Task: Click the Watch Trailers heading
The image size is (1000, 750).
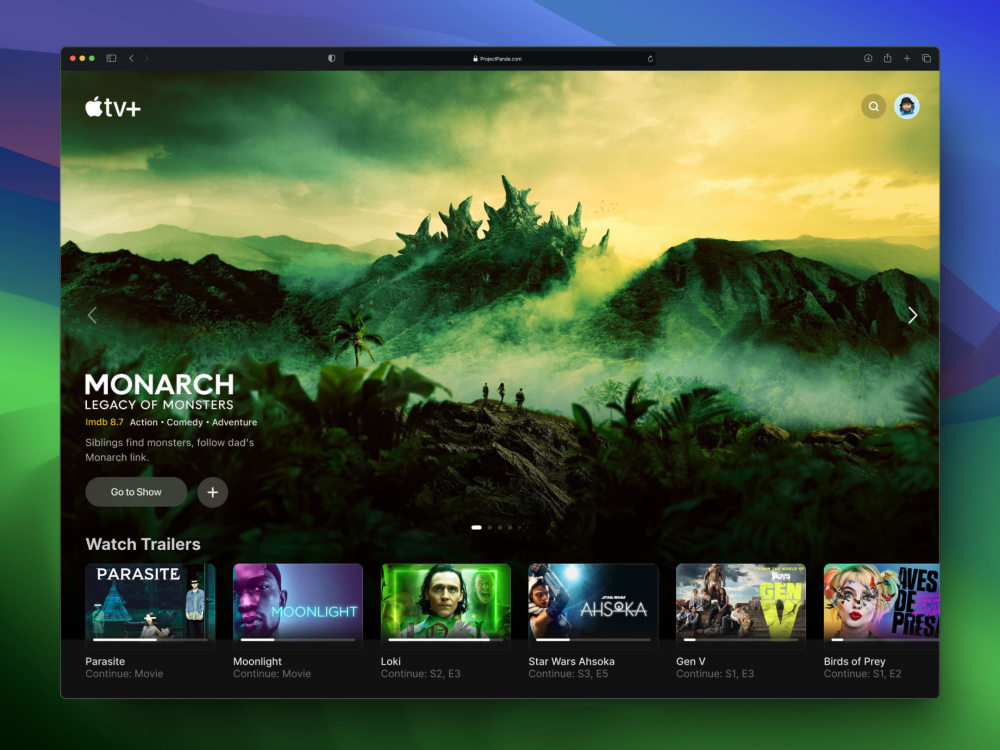Action: click(x=143, y=544)
